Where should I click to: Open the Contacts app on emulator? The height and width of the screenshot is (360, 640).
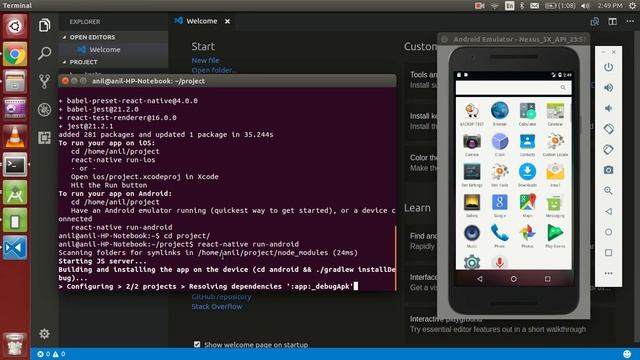pyautogui.click(x=527, y=144)
